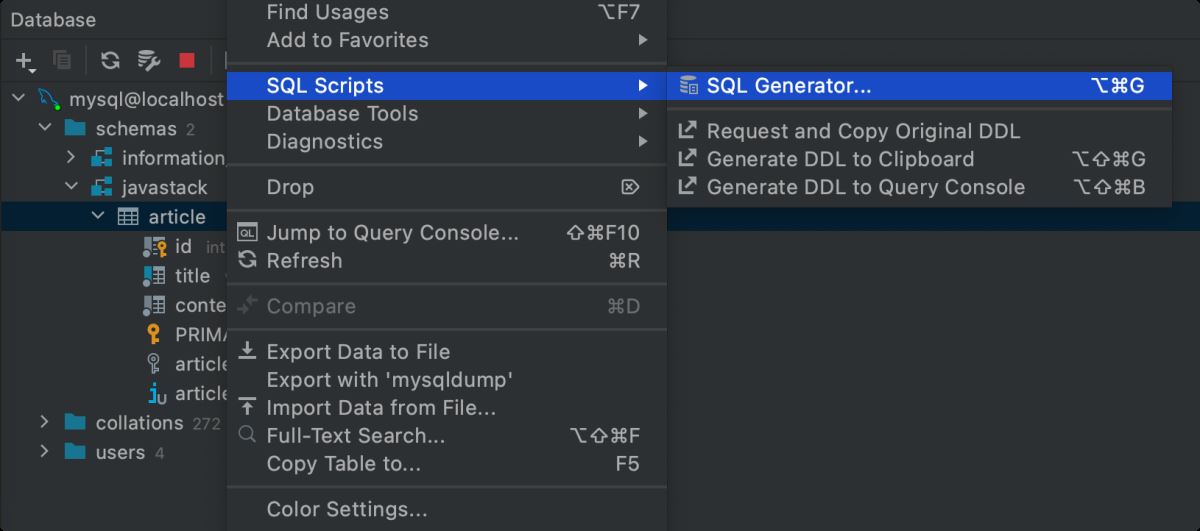Image resolution: width=1200 pixels, height=531 pixels.
Task: Expand the users folder
Action: [x=44, y=452]
